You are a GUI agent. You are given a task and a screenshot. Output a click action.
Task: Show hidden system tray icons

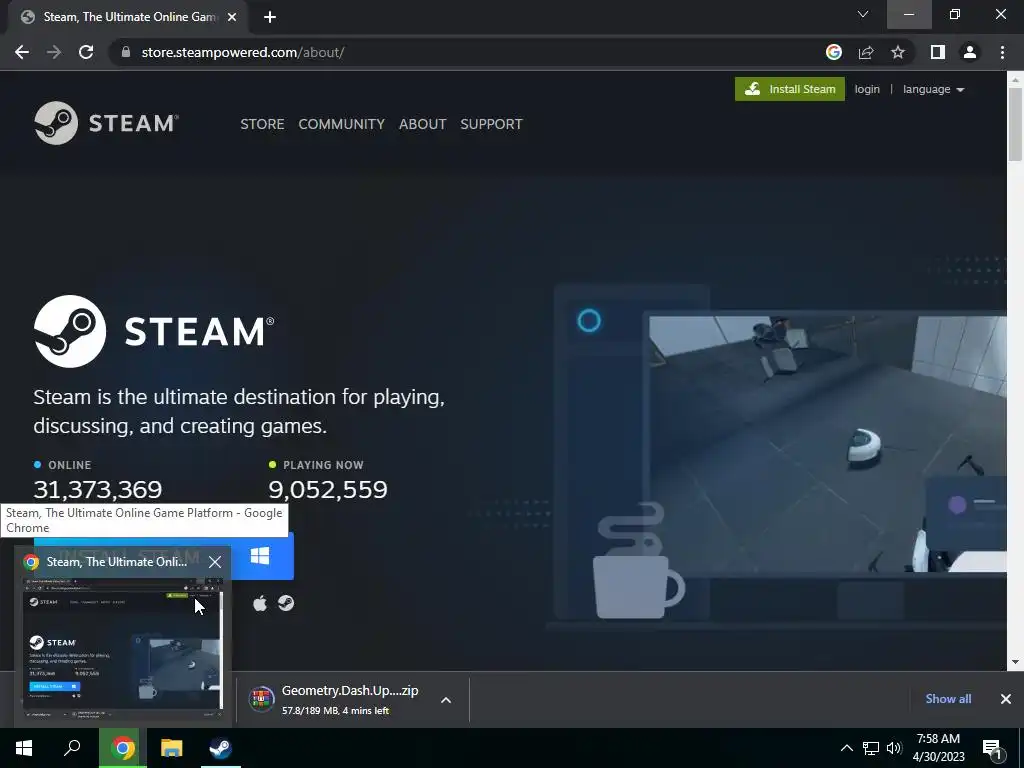coord(846,748)
